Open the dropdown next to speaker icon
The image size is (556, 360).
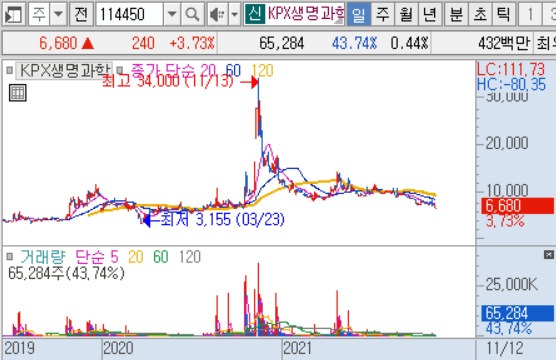point(234,15)
